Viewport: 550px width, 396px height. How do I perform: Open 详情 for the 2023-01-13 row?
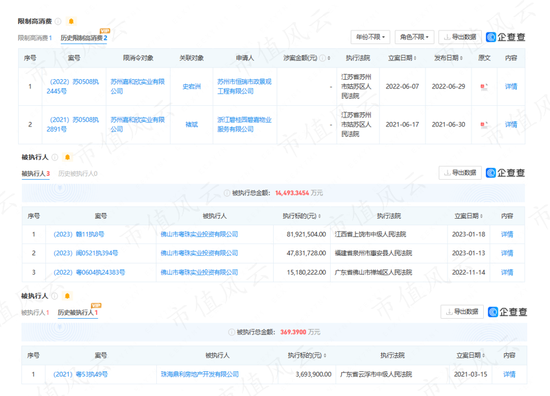pyautogui.click(x=507, y=253)
